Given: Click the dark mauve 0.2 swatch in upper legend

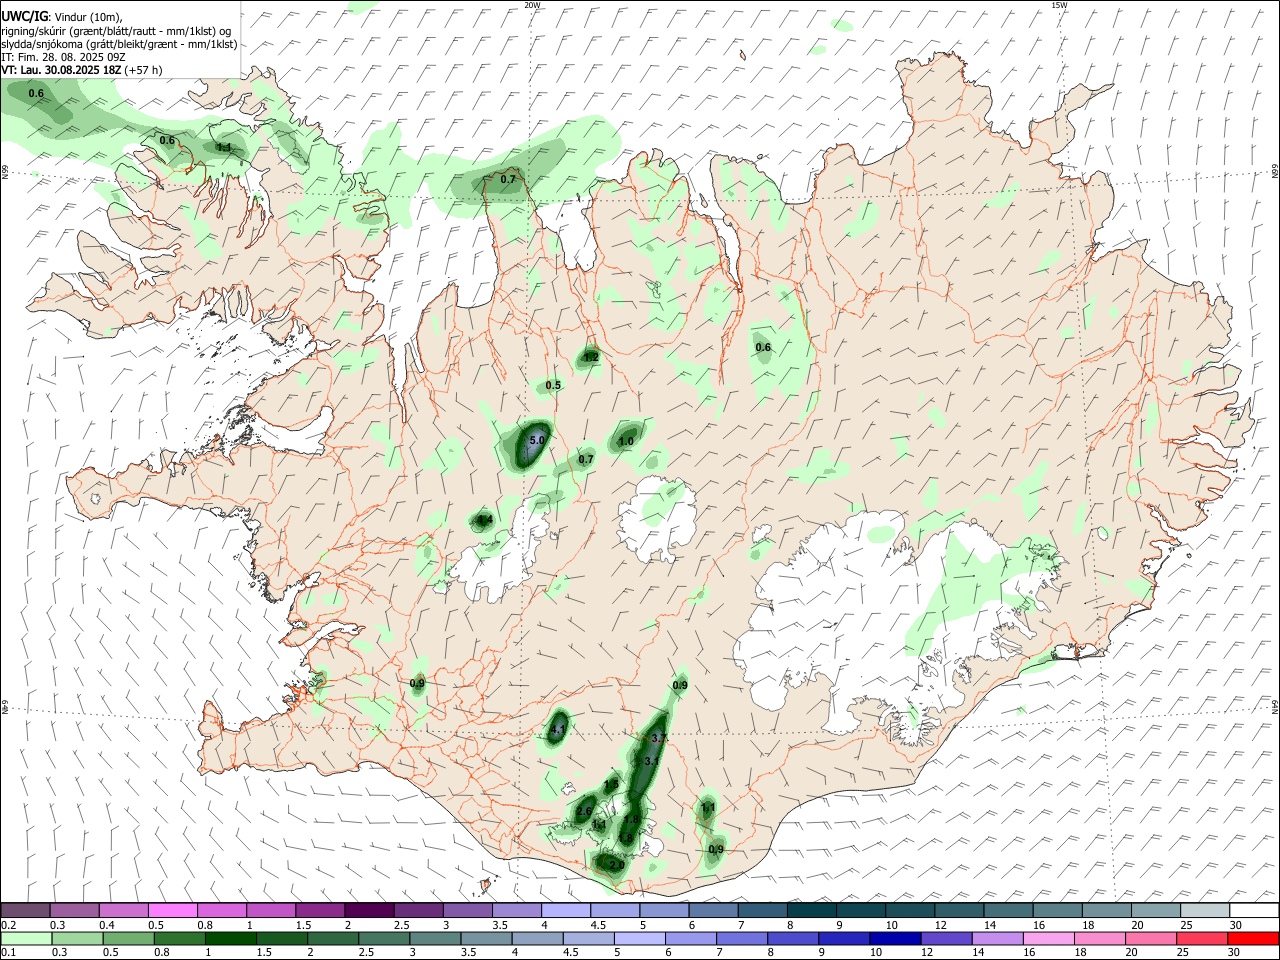Looking at the screenshot, I should coord(25,910).
